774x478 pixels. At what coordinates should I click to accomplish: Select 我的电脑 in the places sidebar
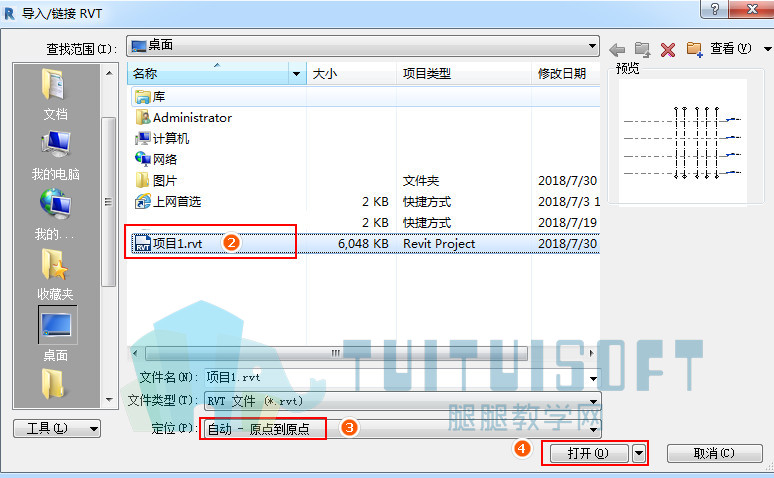(55, 155)
